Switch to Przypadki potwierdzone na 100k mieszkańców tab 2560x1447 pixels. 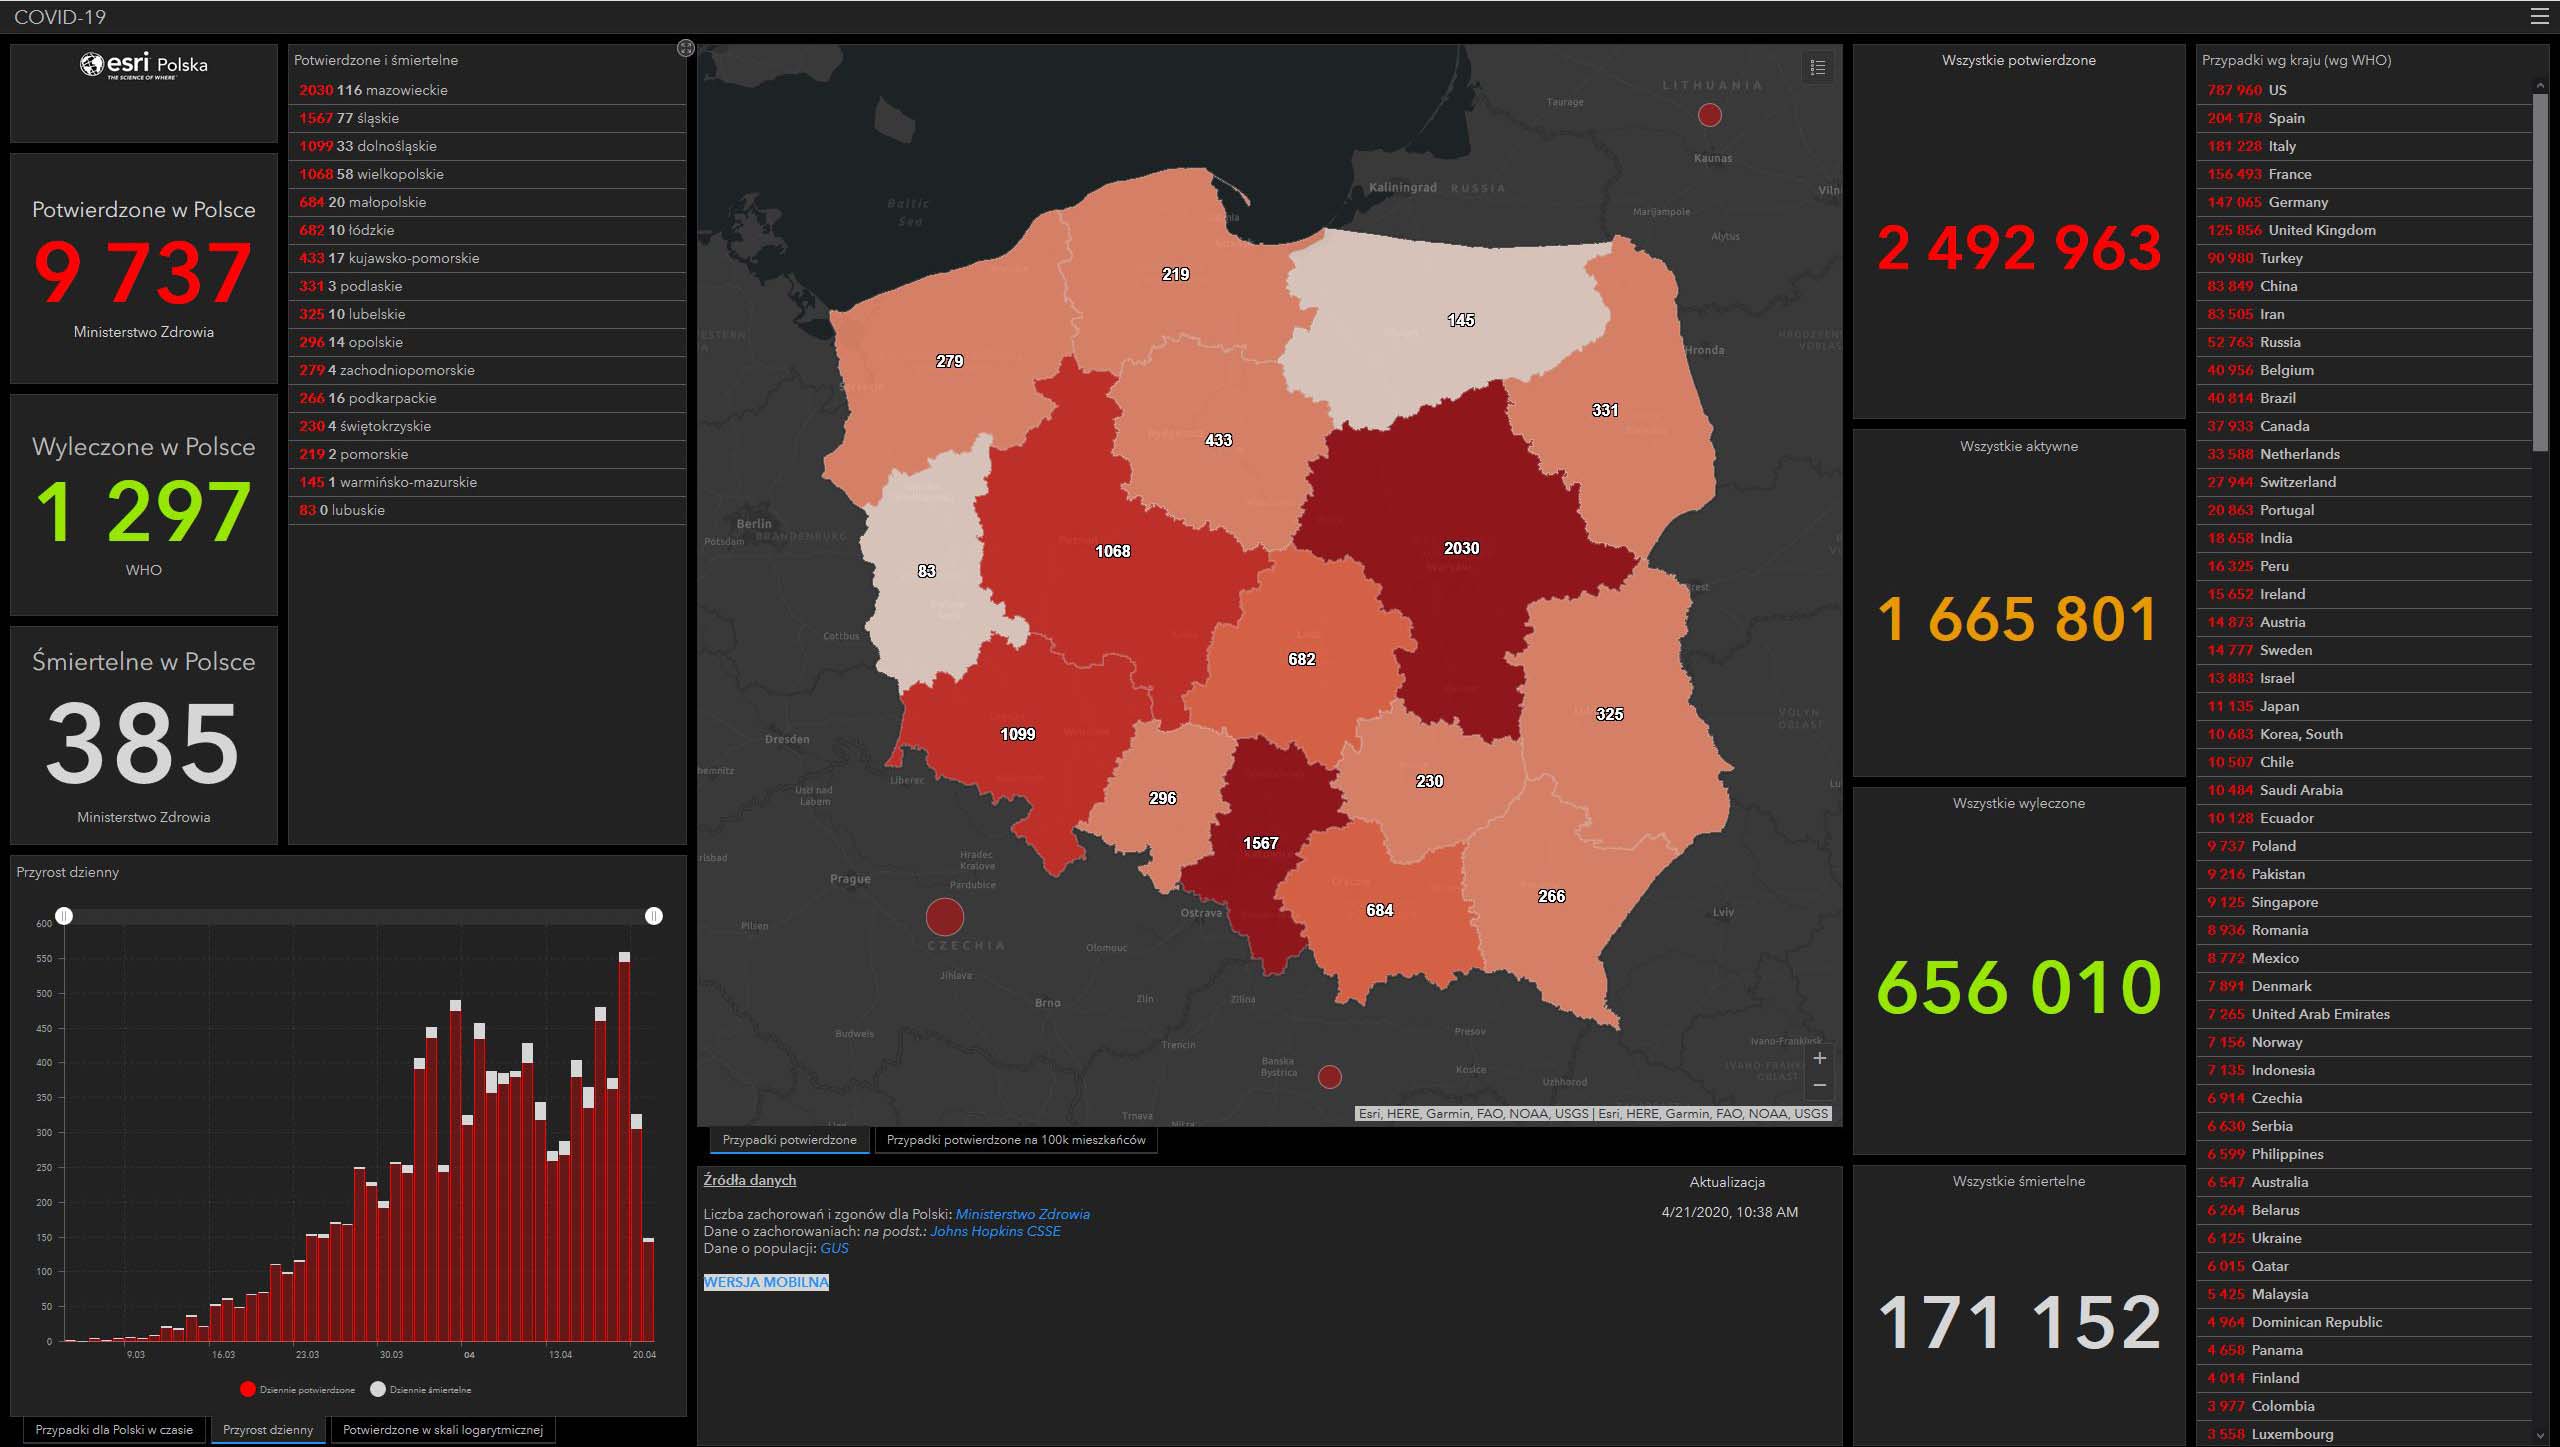[x=1016, y=1140]
